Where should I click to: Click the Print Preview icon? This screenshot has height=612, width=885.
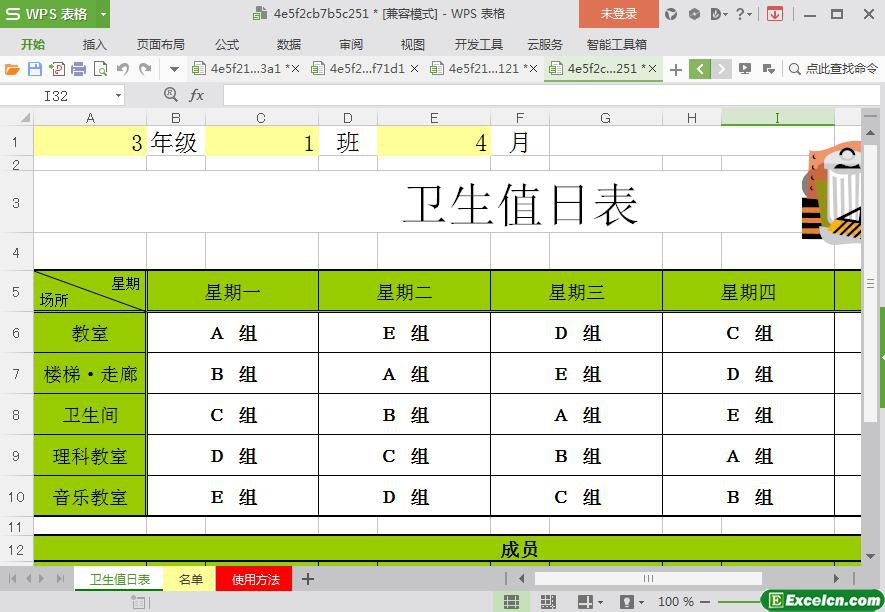coord(100,69)
